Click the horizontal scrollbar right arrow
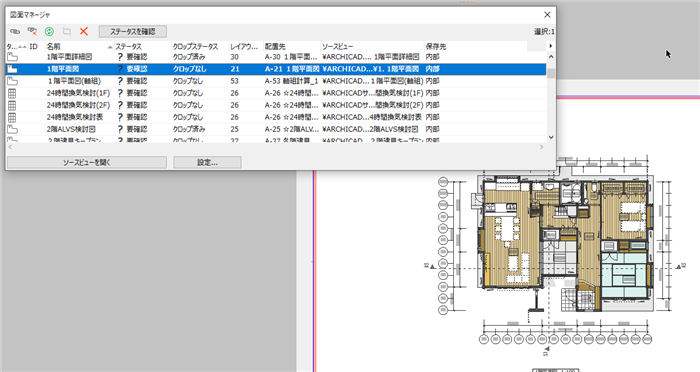 click(542, 147)
